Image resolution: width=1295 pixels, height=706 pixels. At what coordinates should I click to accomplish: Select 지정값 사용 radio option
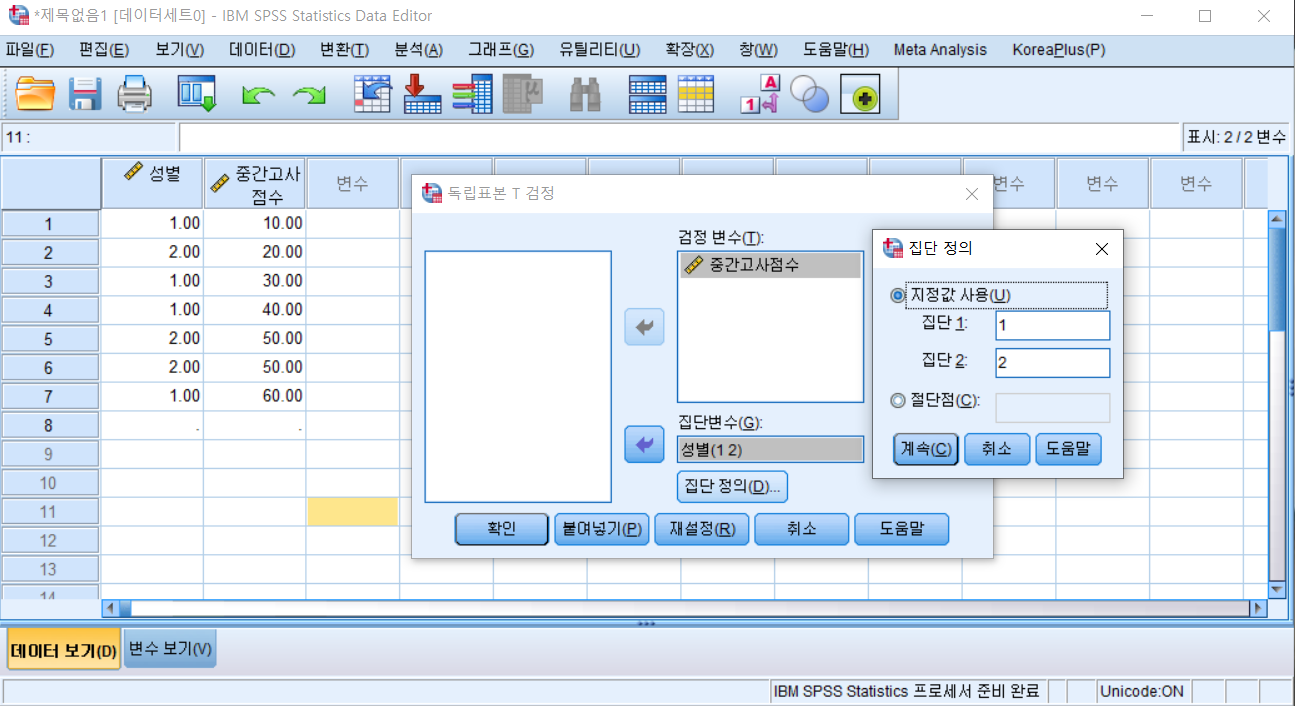click(897, 295)
